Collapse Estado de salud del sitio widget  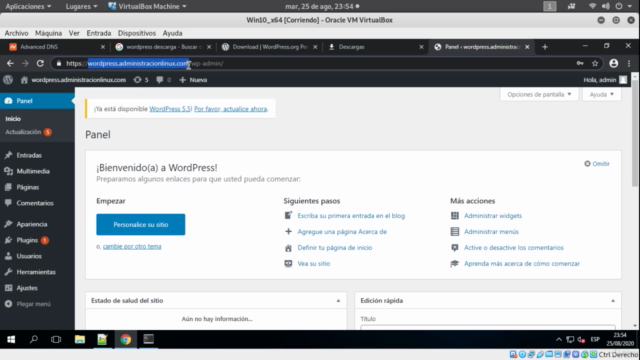pos(338,301)
